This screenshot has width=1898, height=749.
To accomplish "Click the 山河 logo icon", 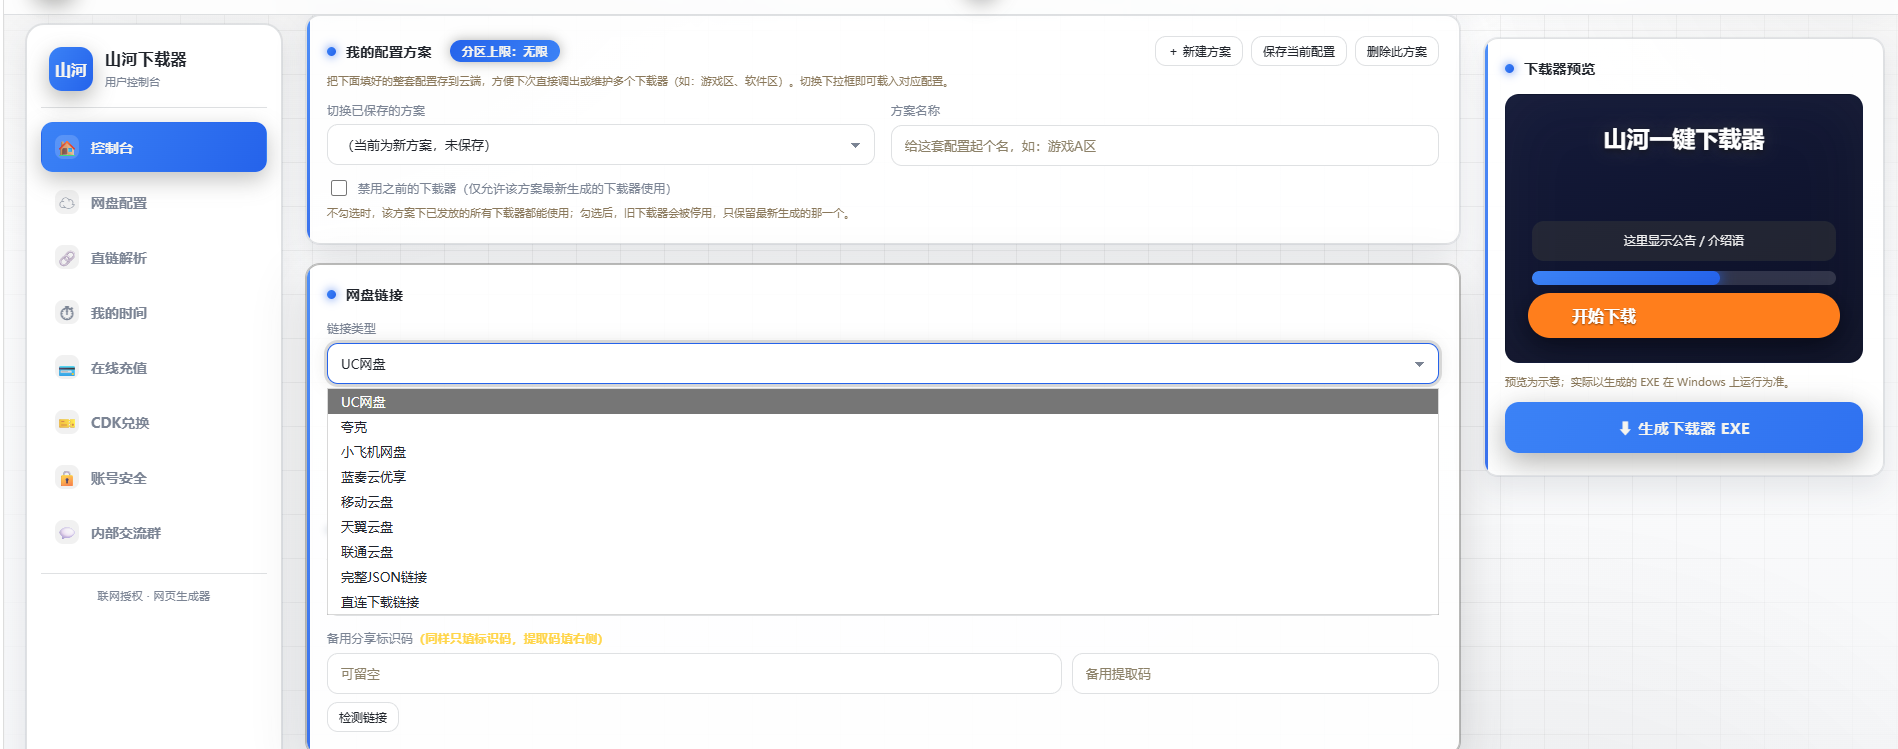I will pyautogui.click(x=71, y=70).
